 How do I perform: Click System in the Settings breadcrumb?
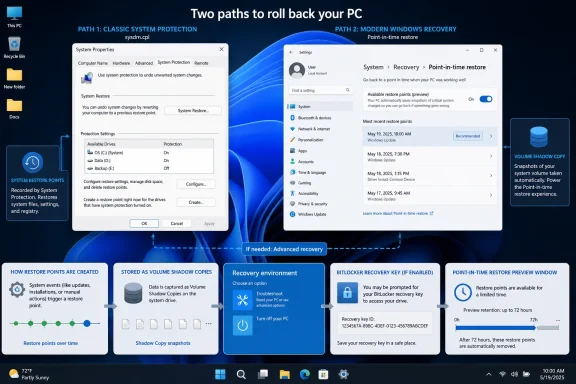[x=373, y=67]
